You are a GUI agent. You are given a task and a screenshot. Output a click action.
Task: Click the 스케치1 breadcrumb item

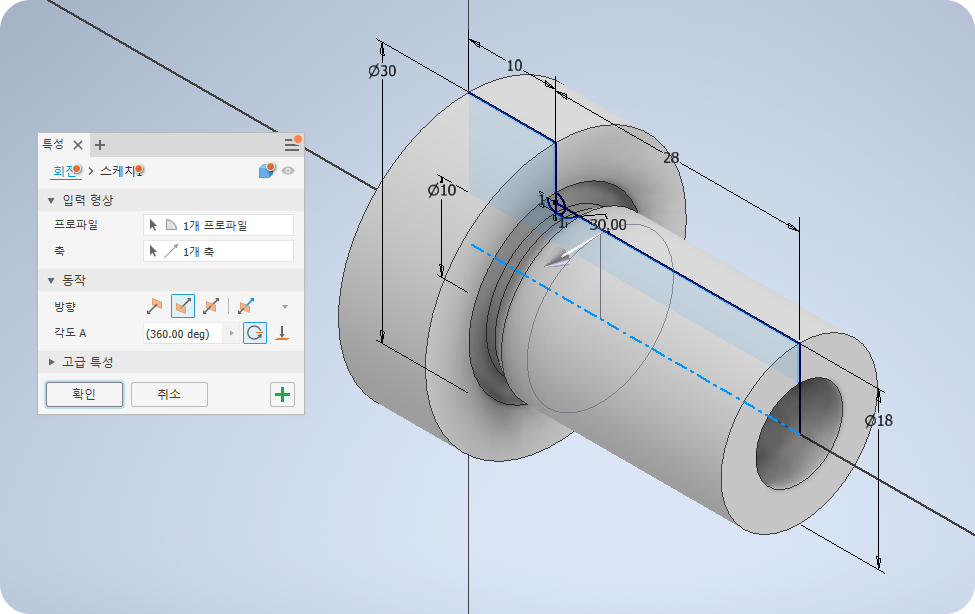click(x=121, y=170)
